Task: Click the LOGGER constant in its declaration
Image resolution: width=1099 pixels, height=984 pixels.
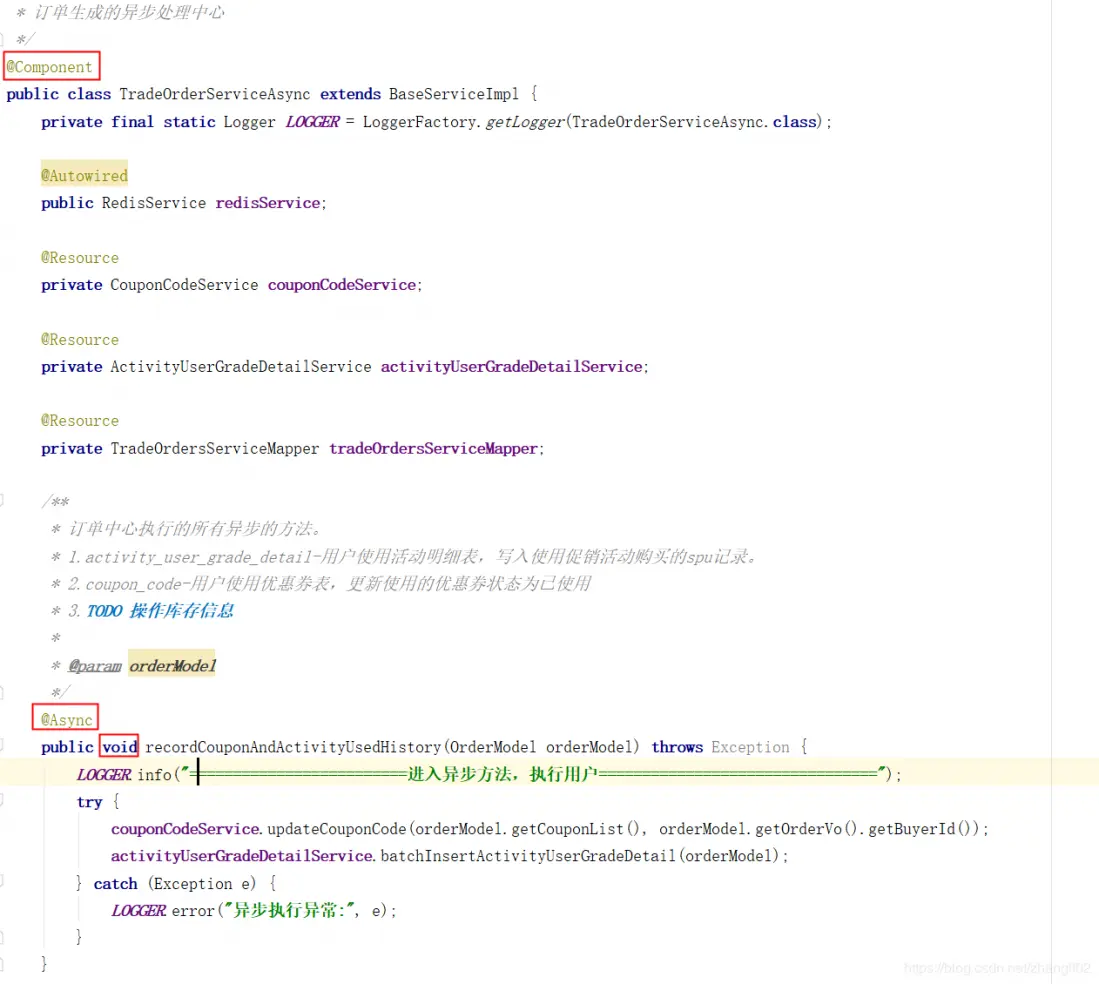Action: pyautogui.click(x=313, y=122)
